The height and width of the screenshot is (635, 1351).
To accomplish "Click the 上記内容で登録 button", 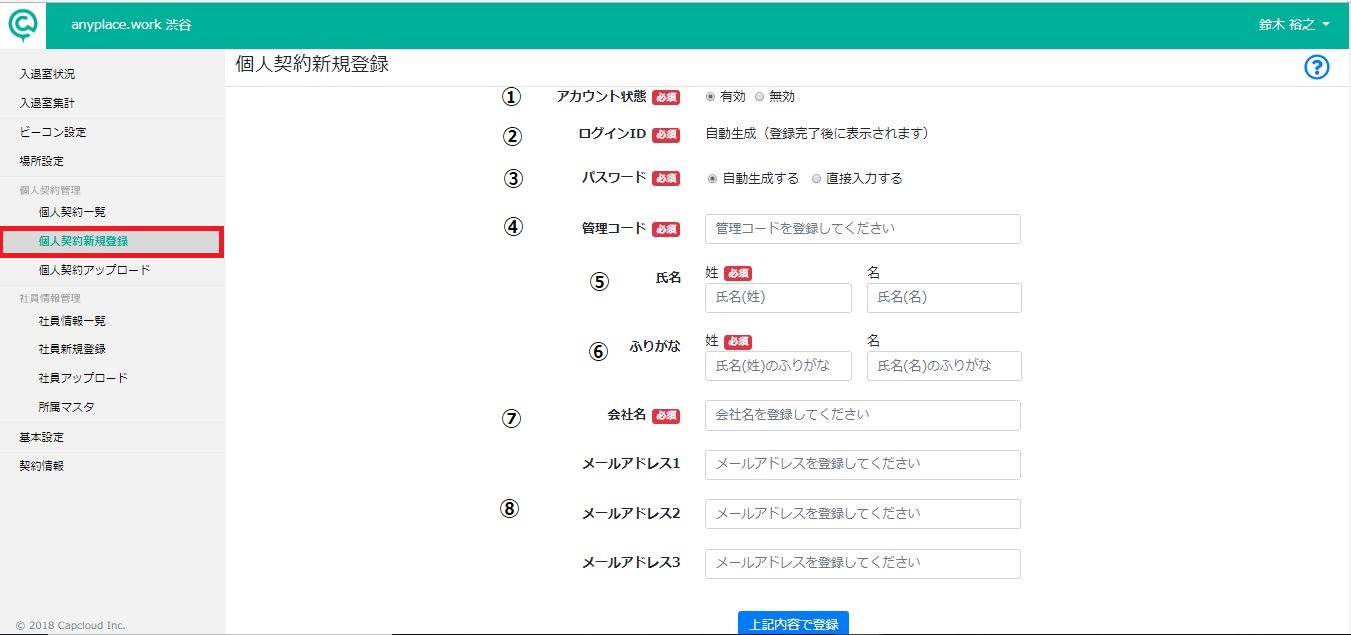I will 793,623.
